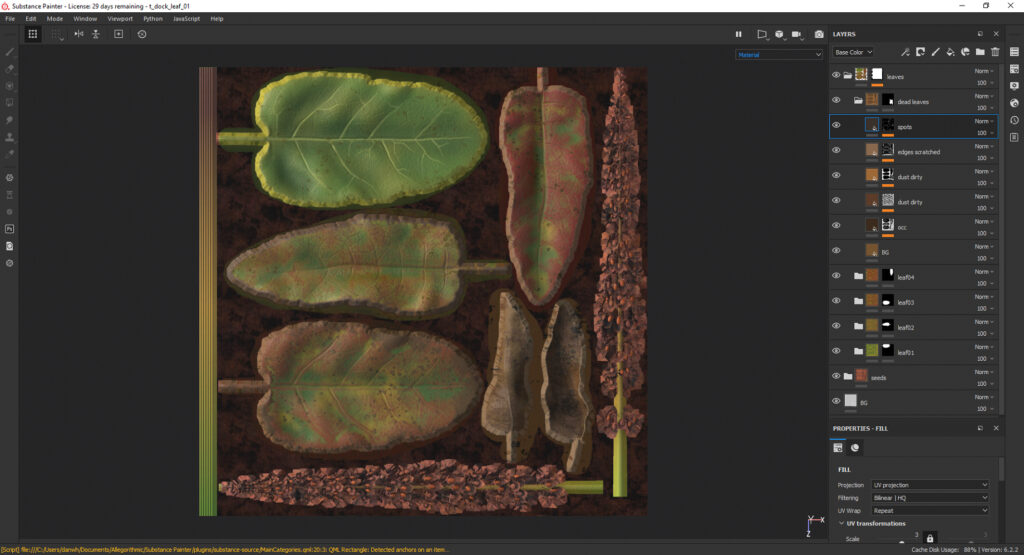The width and height of the screenshot is (1024, 555).
Task: Select the Clone stamp tool
Action: point(10,137)
